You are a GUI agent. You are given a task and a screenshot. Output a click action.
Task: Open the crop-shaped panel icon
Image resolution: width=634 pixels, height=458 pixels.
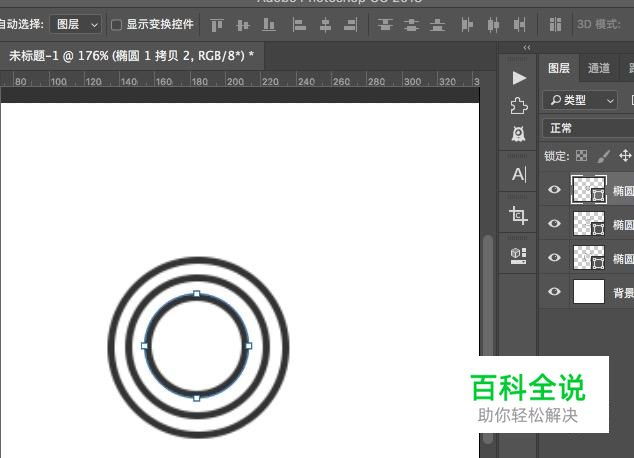(518, 215)
